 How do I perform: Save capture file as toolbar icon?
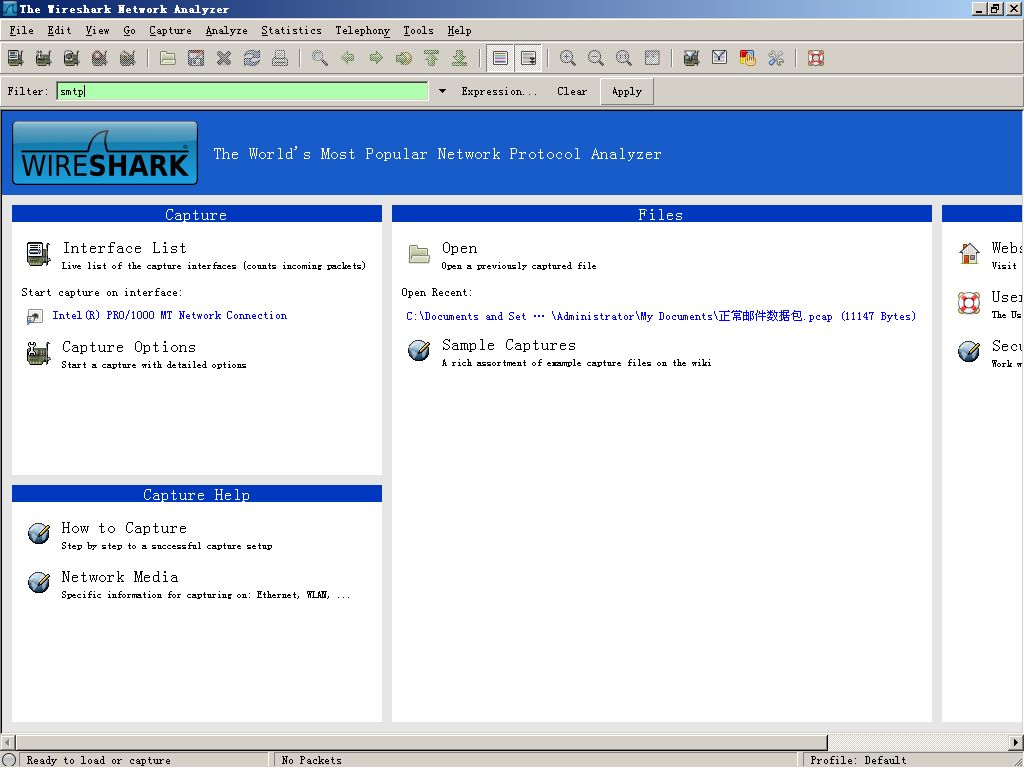[196, 58]
